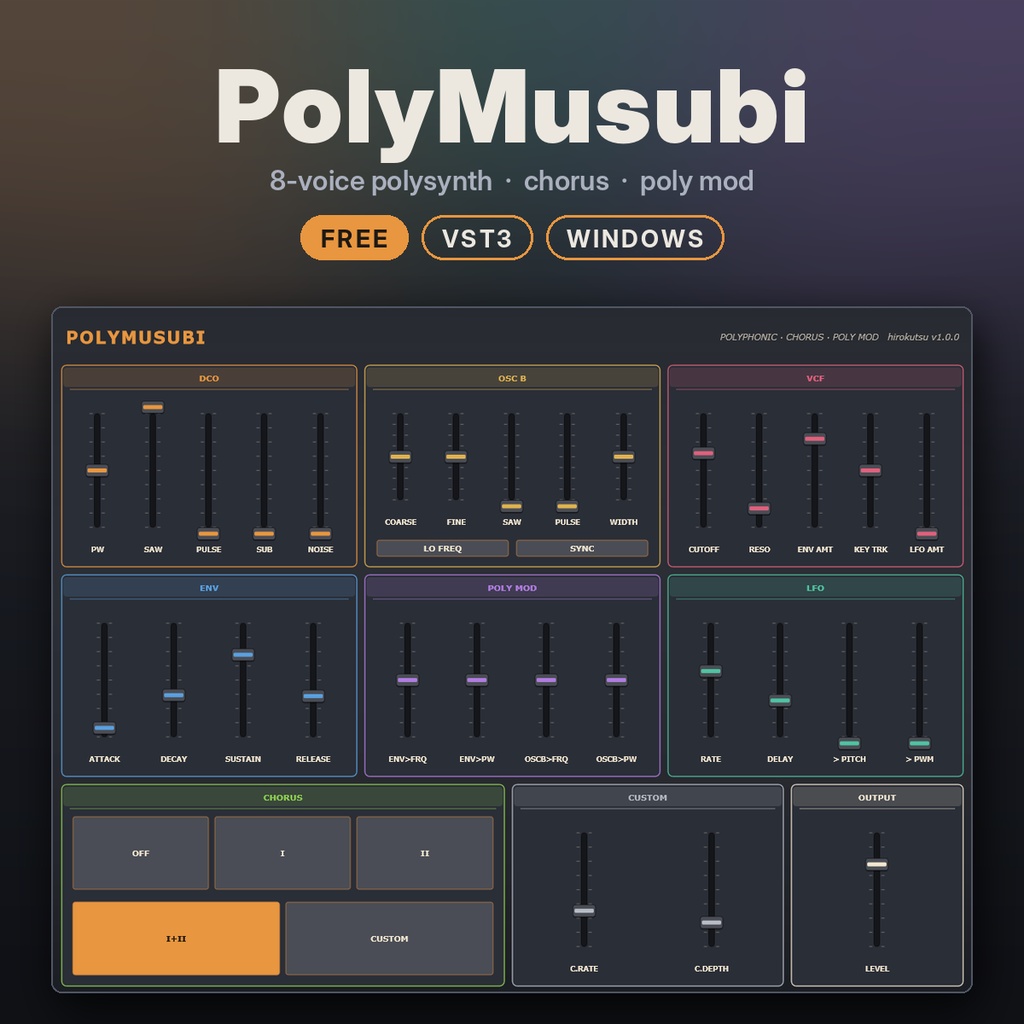This screenshot has width=1024, height=1024.
Task: Click the POLY MOD section header
Action: (512, 588)
